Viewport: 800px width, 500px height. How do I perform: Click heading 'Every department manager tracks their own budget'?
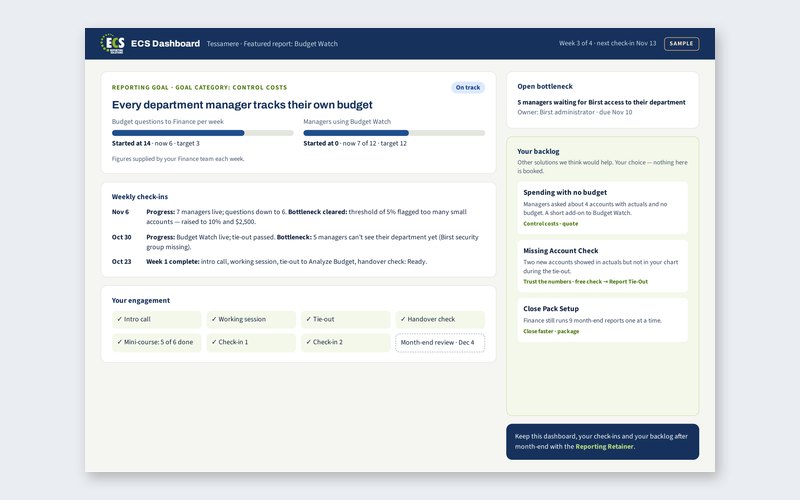pos(242,105)
